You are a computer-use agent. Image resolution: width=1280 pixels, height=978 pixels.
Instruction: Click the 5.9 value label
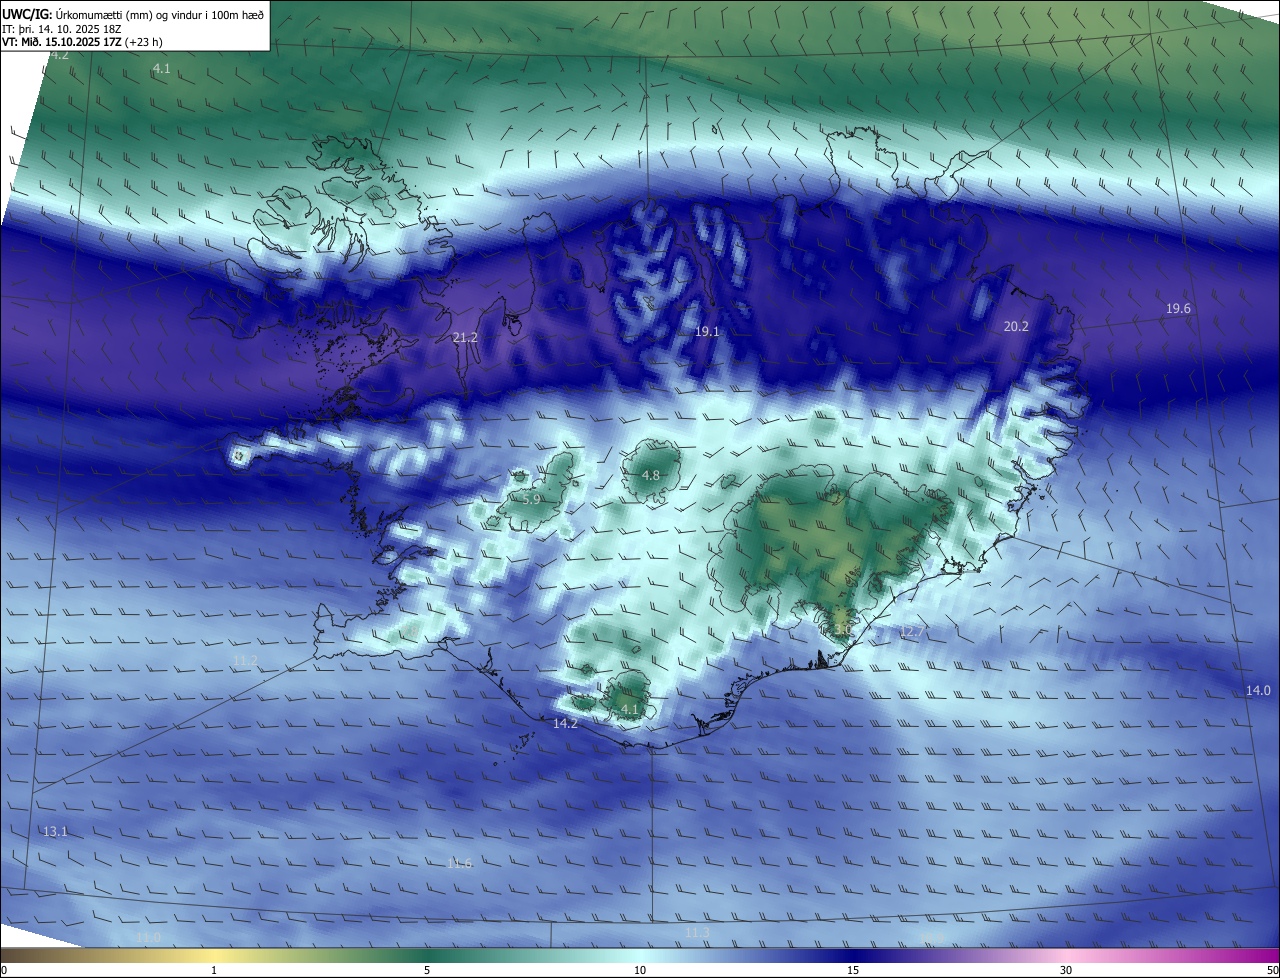pyautogui.click(x=532, y=499)
